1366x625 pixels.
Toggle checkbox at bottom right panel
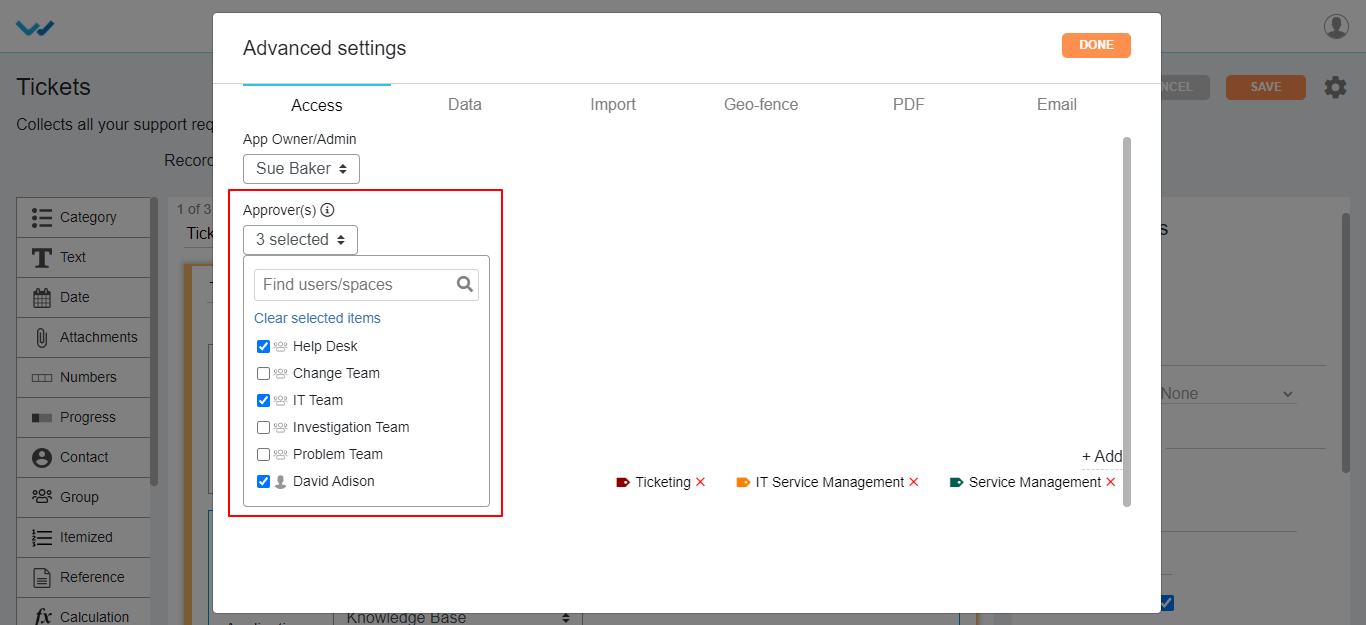click(x=1167, y=603)
